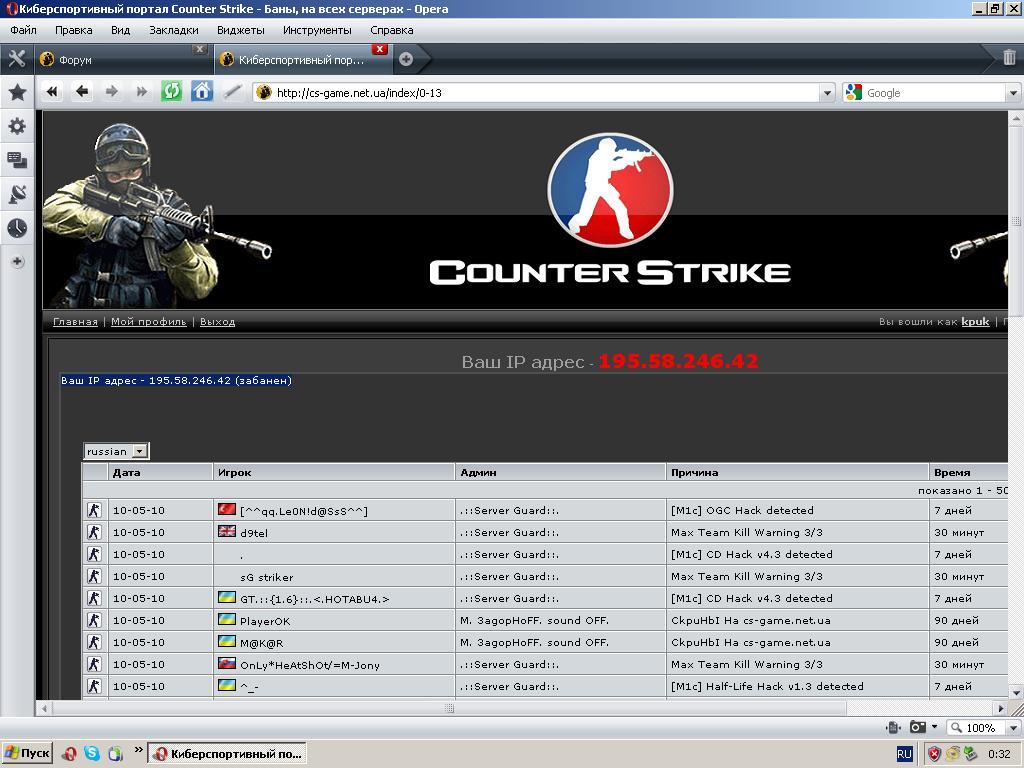The height and width of the screenshot is (768, 1024).
Task: Click the camera icon in the status bar
Action: (918, 728)
